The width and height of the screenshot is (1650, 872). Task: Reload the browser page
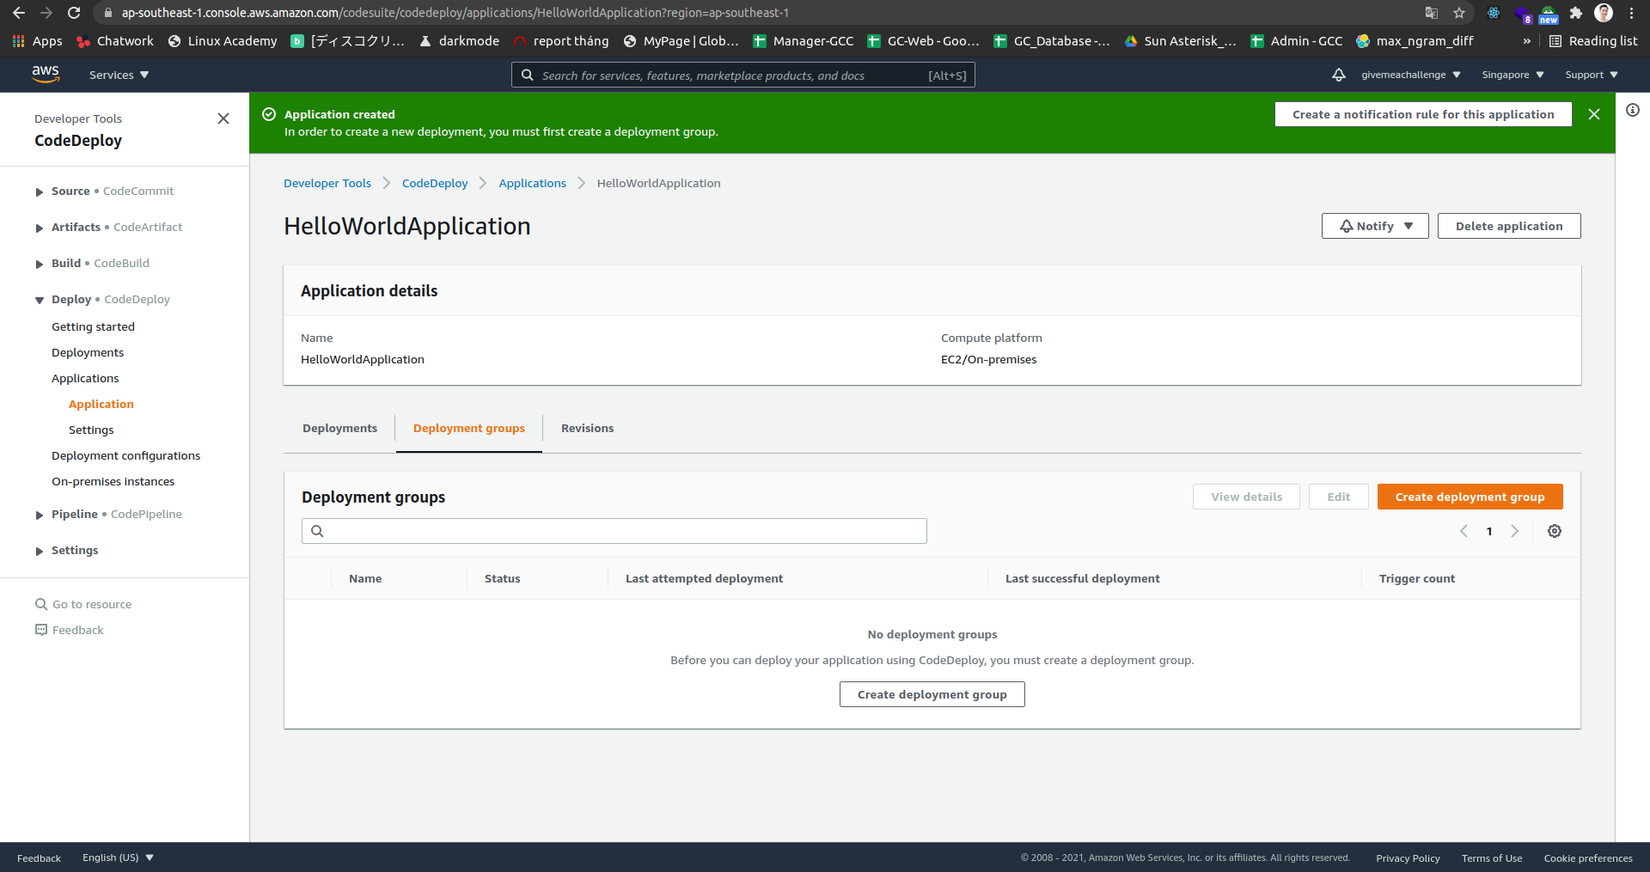point(74,13)
